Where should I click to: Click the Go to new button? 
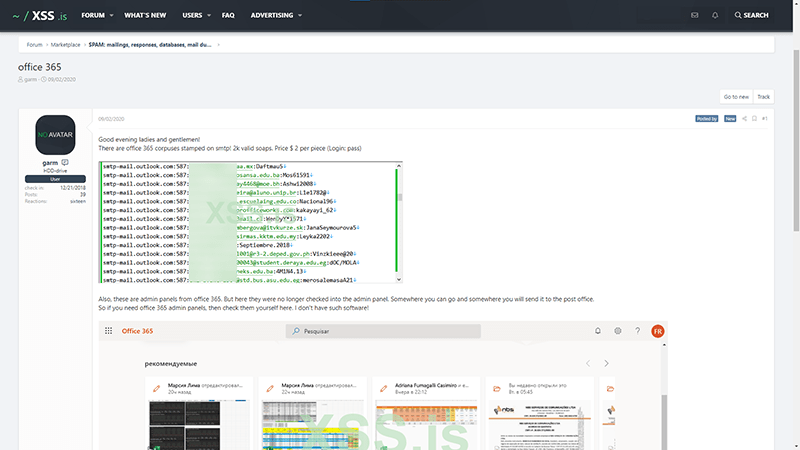pos(736,97)
